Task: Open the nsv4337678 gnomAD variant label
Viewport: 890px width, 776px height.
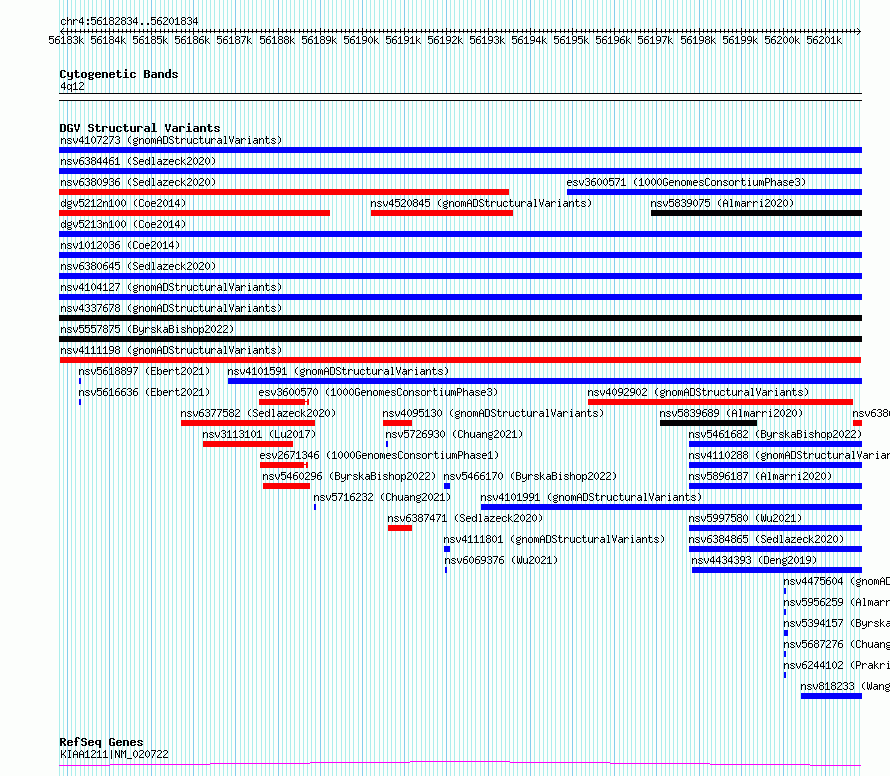Action: (x=171, y=308)
